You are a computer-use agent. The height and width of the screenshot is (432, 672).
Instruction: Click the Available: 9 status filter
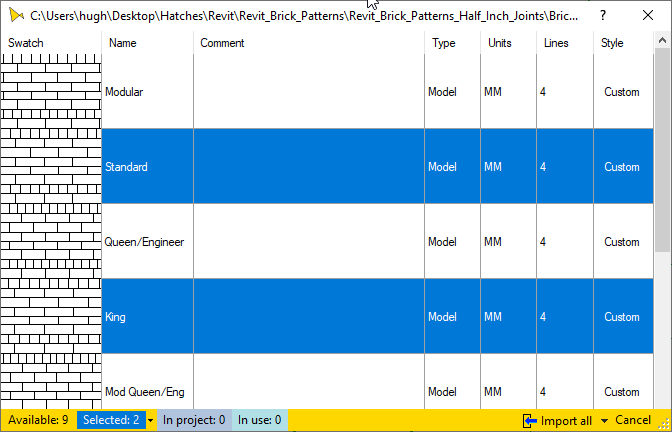38,420
